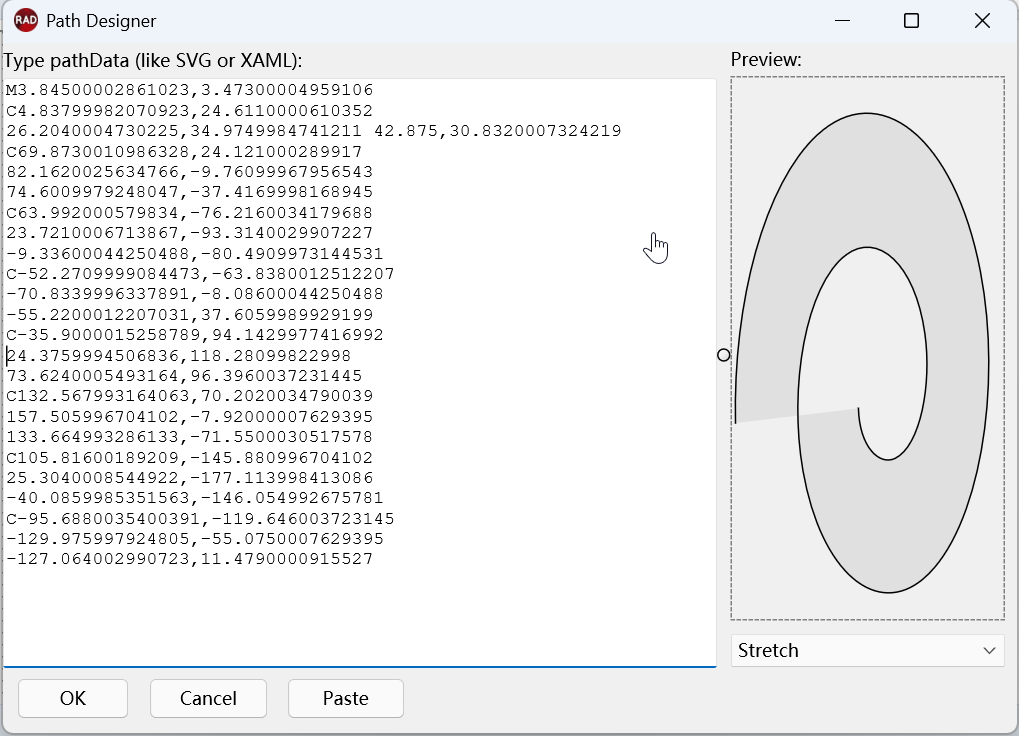This screenshot has height=736, width=1019.
Task: Click the line C69.8730010986328,24.121000289917
Action: pos(185,151)
